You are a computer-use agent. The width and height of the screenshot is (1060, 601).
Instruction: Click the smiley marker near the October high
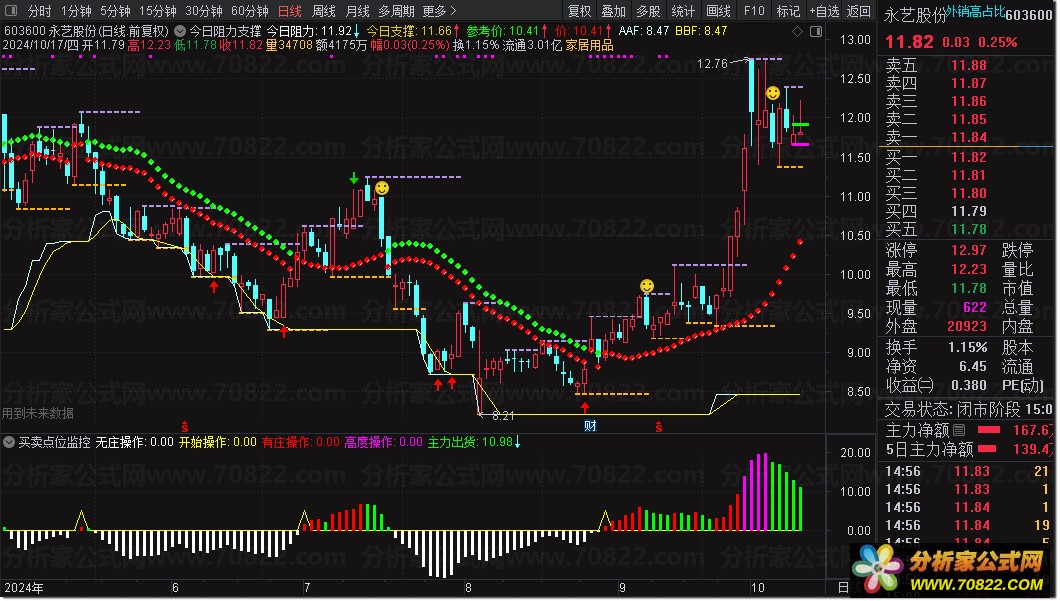pos(773,93)
